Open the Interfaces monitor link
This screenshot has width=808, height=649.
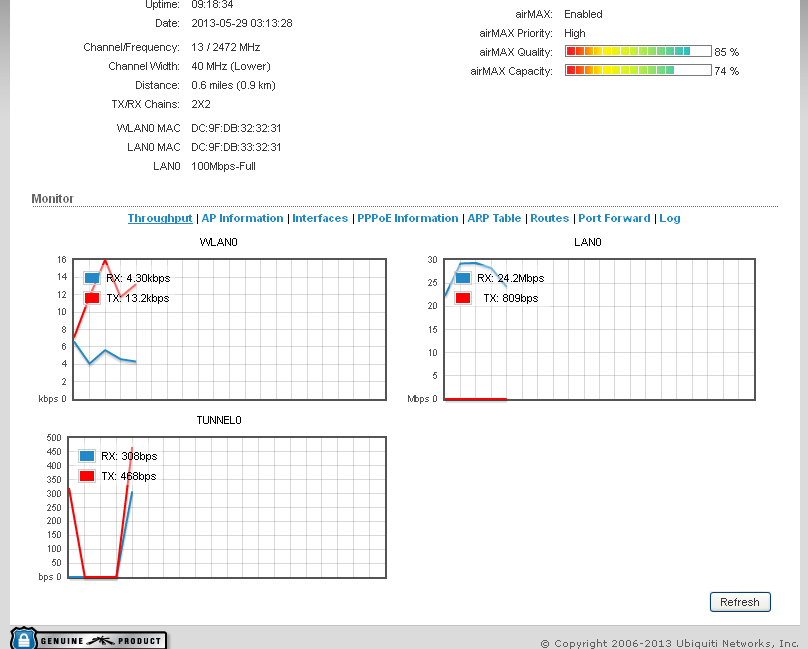pos(320,219)
